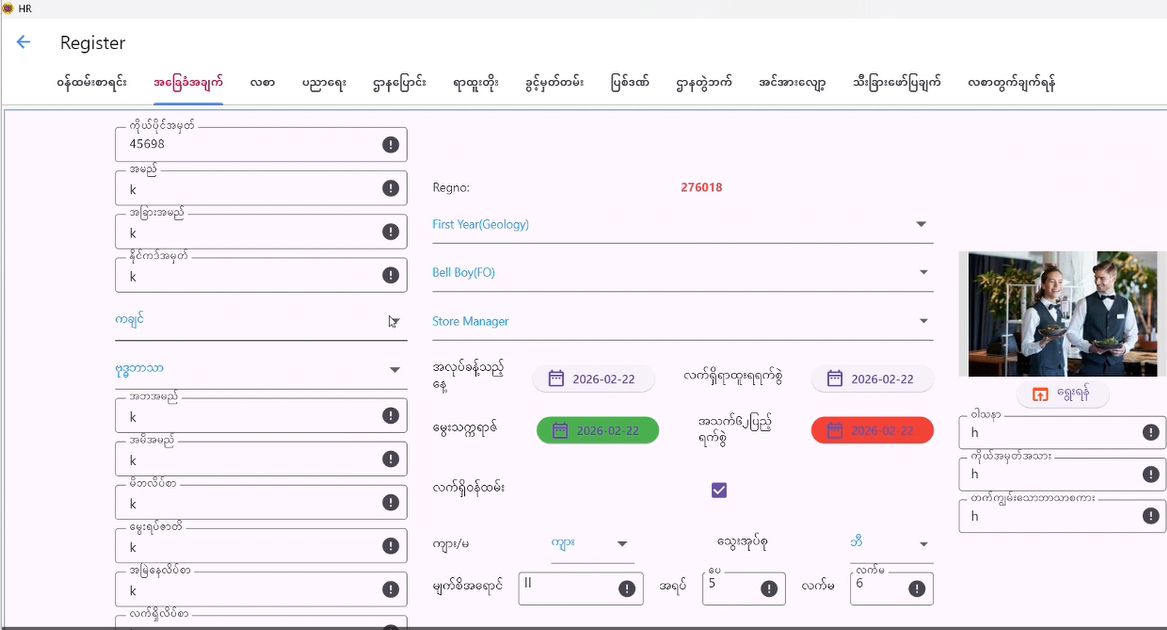Focus the ဝါသနာ hobby input field
The image size is (1167, 630).
pos(1062,432)
